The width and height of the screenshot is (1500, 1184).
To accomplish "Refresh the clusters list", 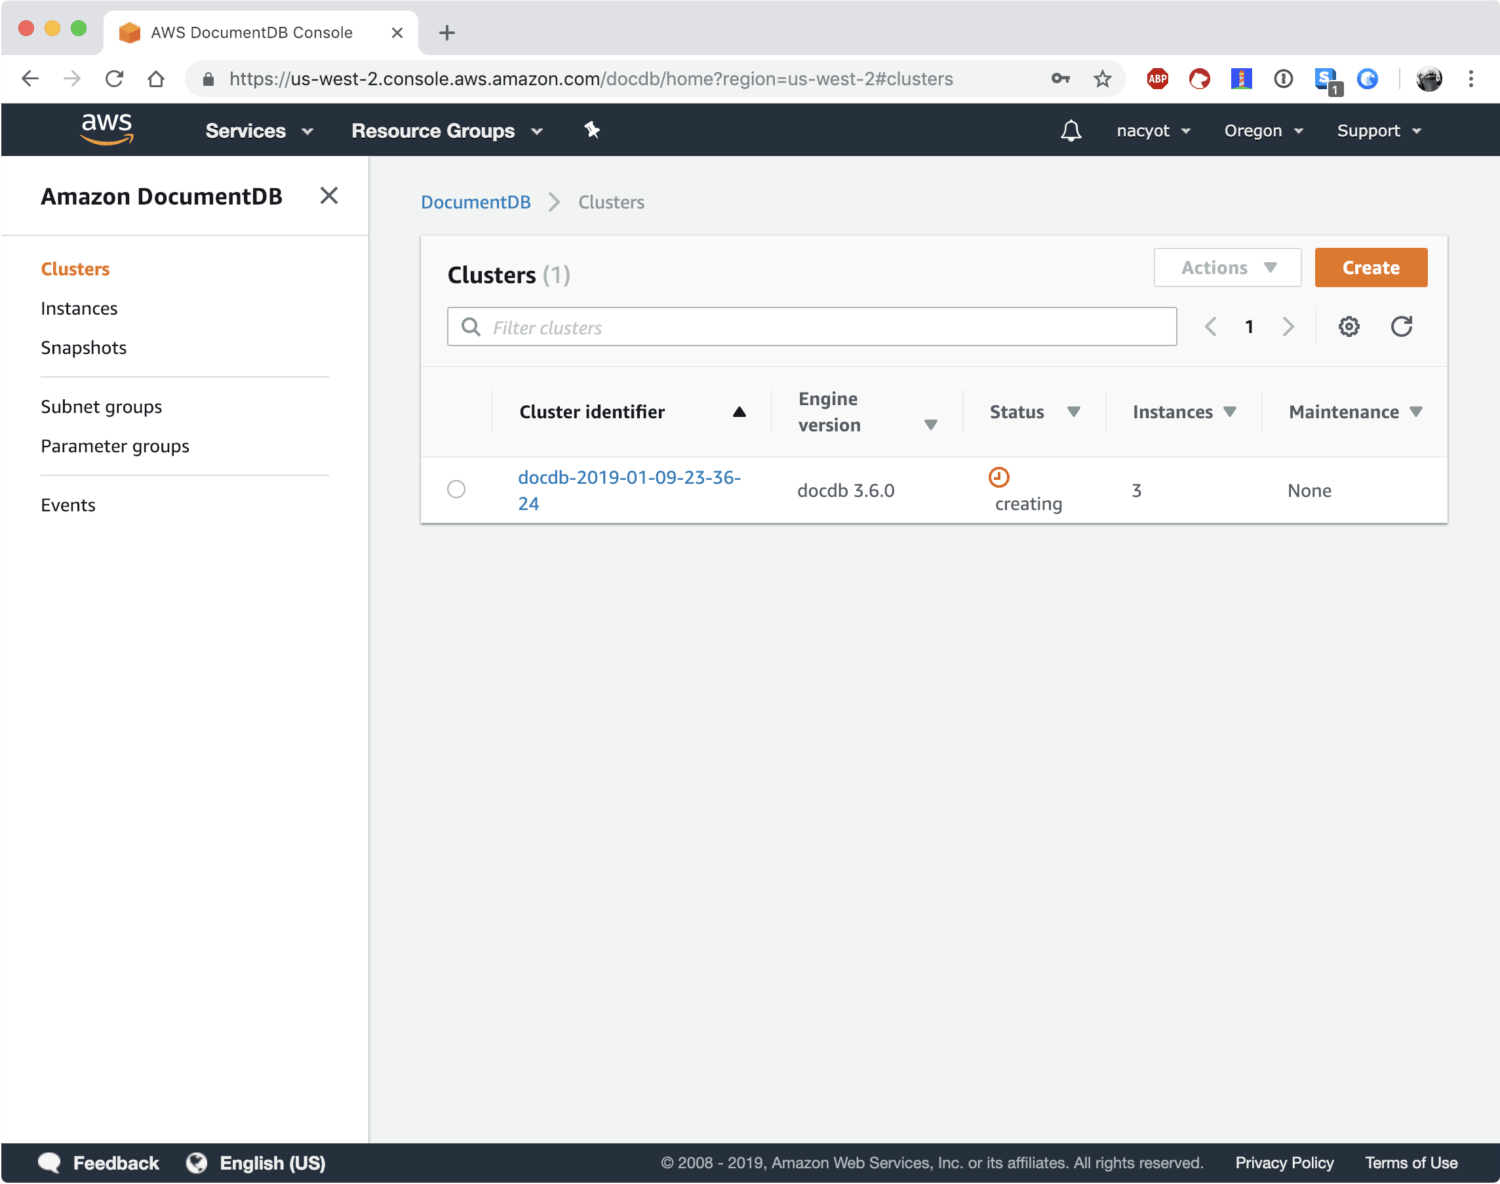I will [1402, 326].
